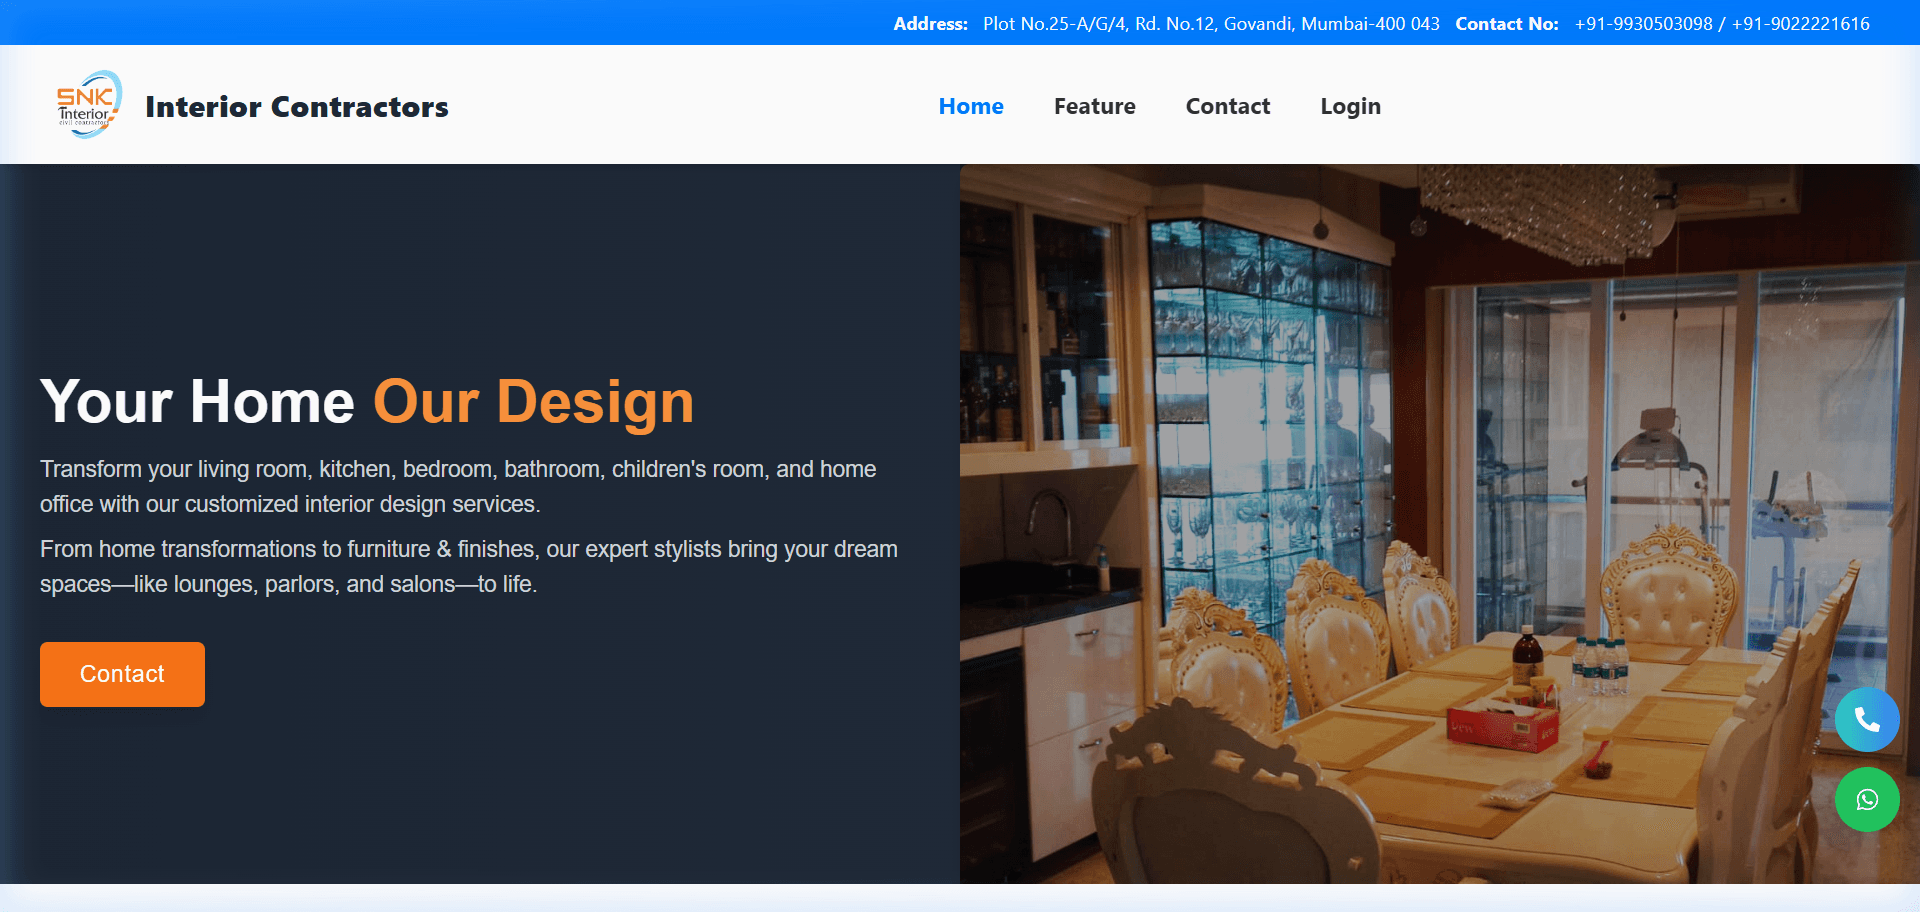Screen dimensions: 1920x912
Task: Click the 'Your Home Our Design' heading
Action: [366, 402]
